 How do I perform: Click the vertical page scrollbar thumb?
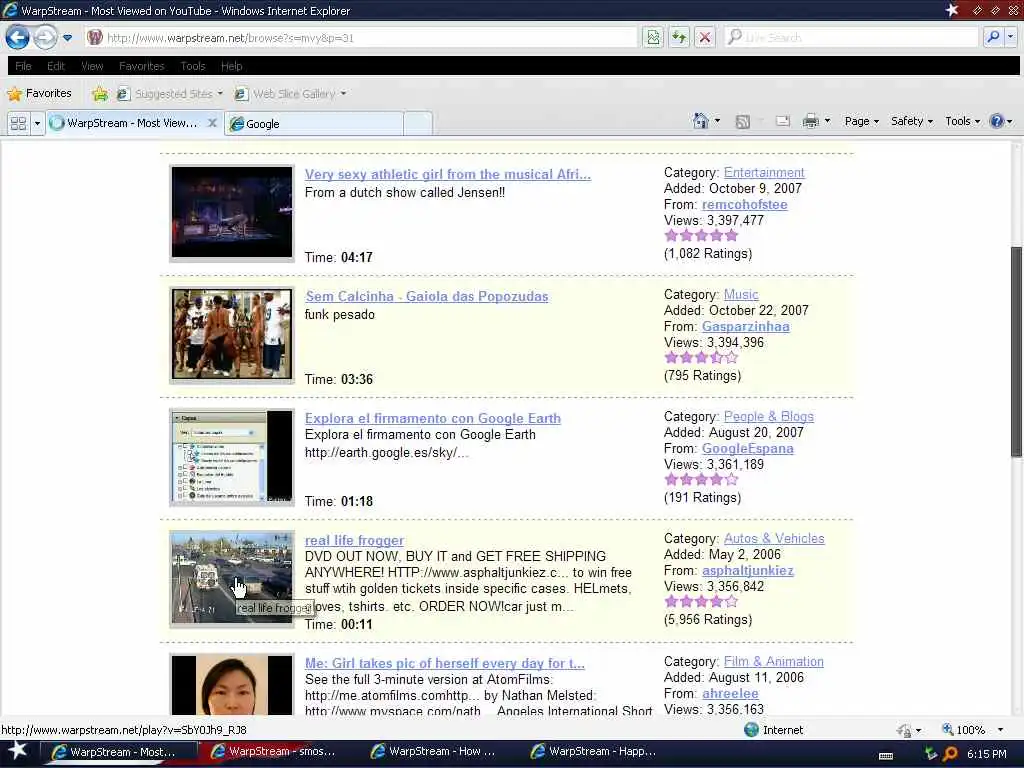(1016, 351)
